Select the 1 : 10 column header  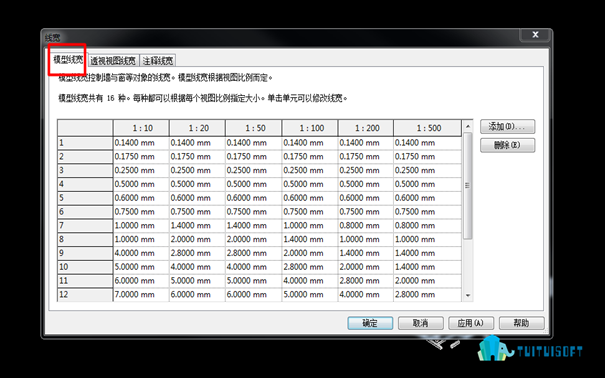(x=141, y=128)
